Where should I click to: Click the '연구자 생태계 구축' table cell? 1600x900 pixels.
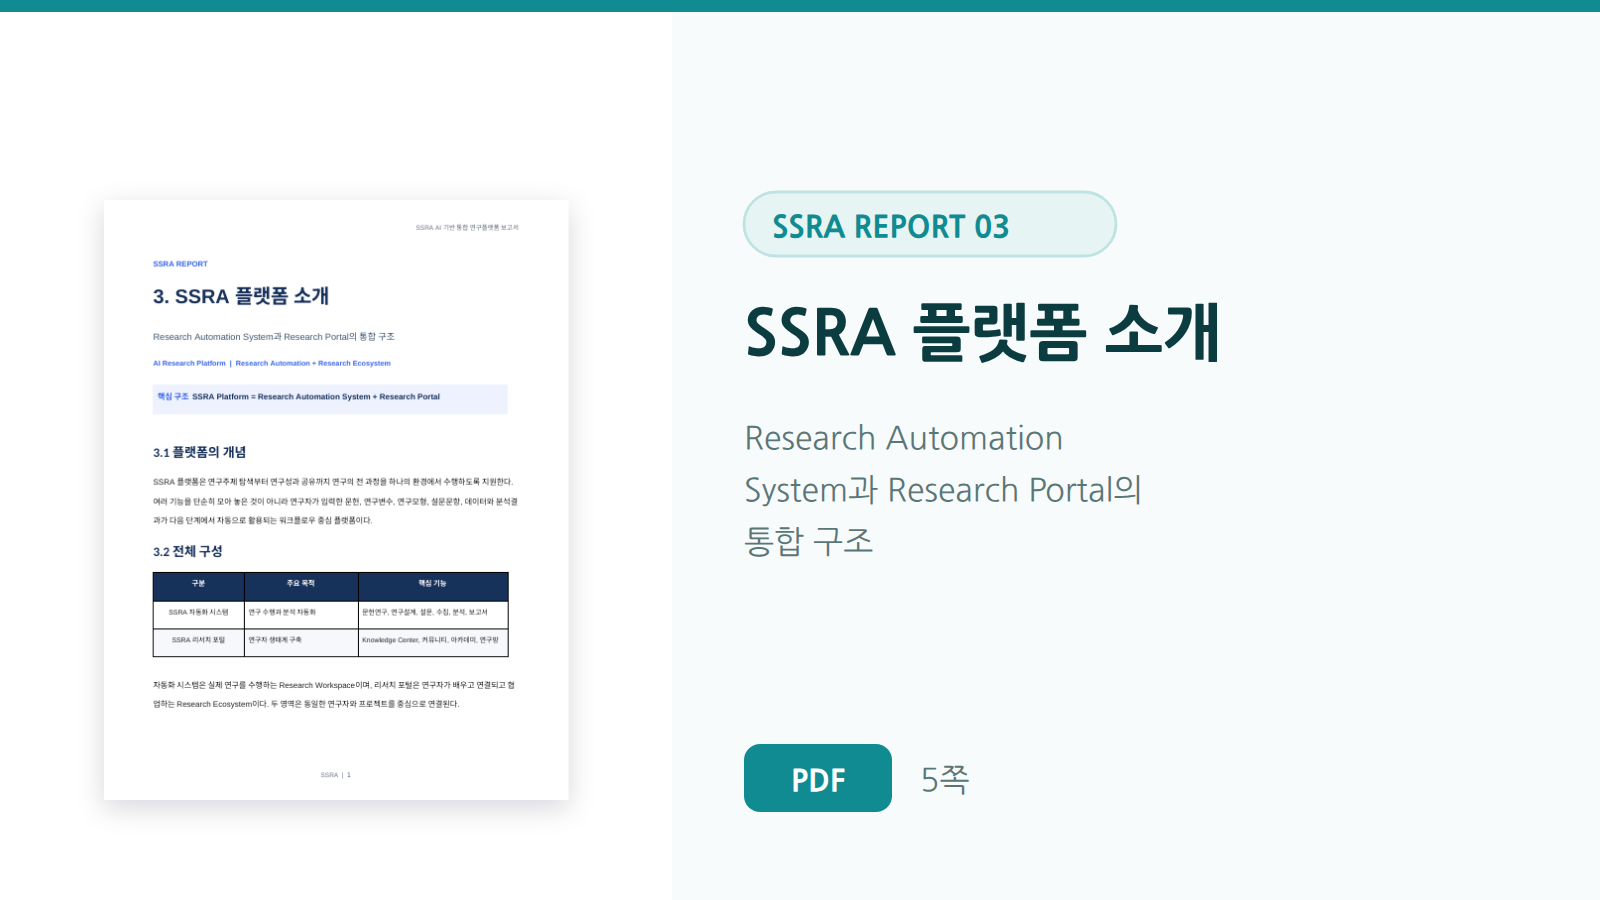click(301, 642)
